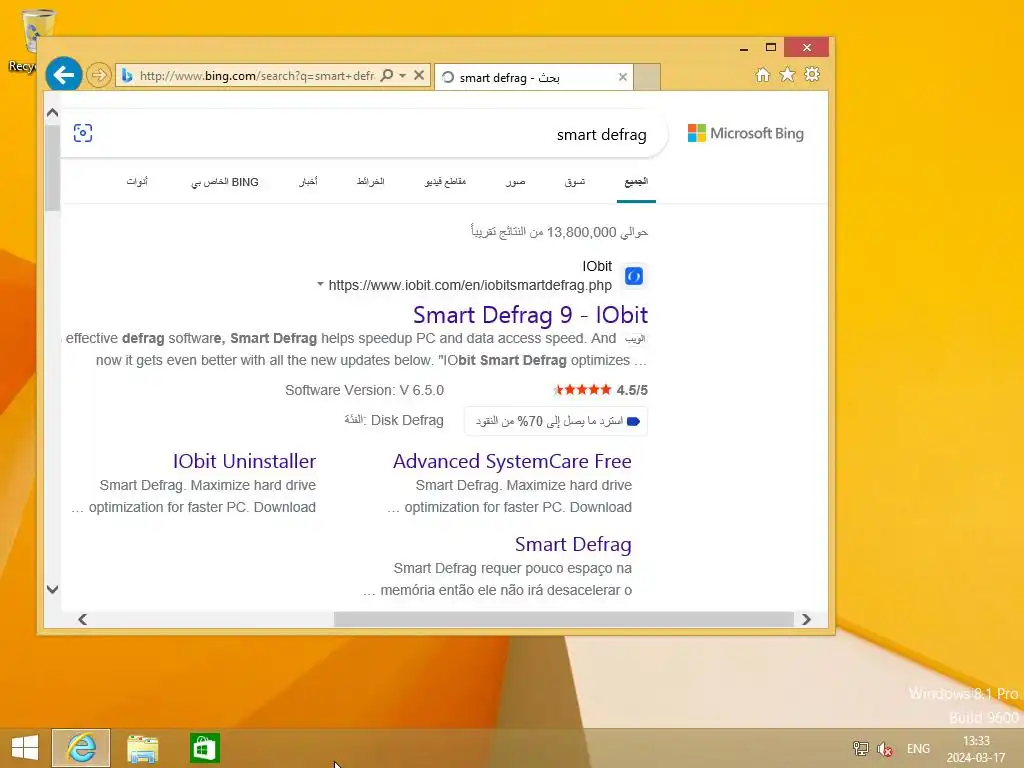
Task: Switch to the أخبار news tab
Action: pos(308,182)
